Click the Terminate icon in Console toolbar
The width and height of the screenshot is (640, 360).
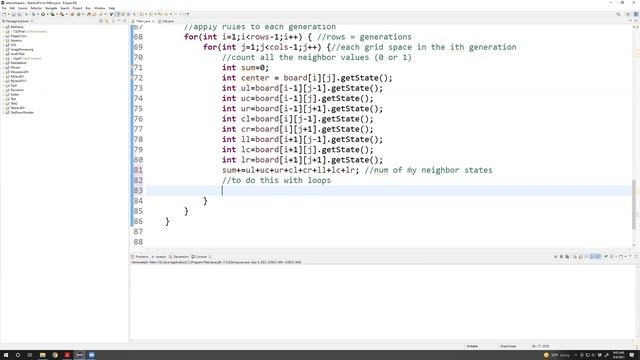[x=556, y=256]
